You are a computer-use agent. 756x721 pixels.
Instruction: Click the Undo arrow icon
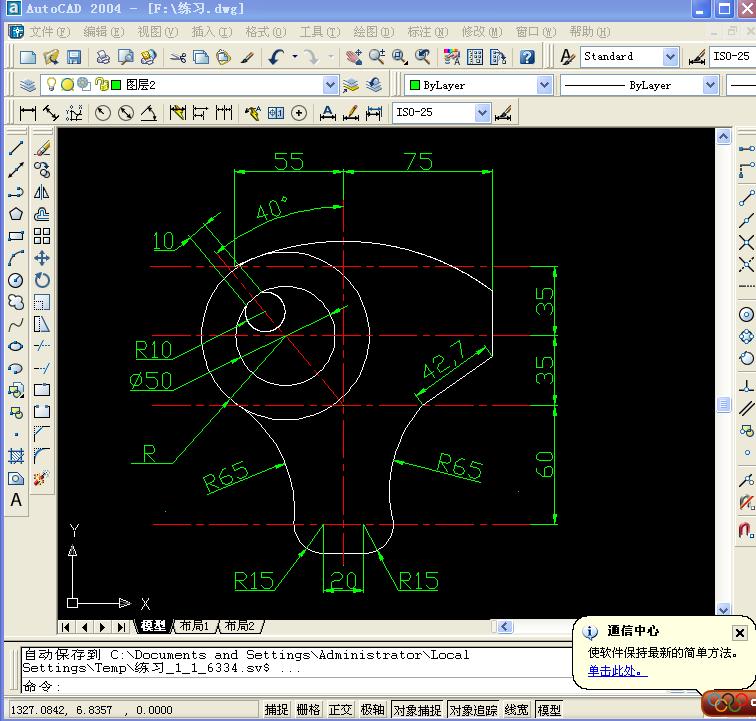pos(276,57)
